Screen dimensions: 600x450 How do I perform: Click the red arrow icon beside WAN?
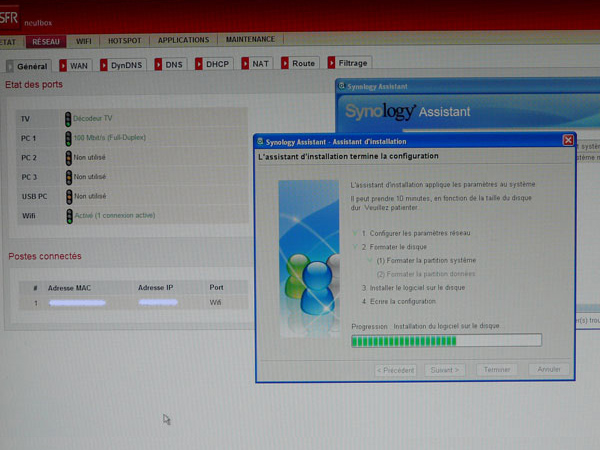click(63, 65)
